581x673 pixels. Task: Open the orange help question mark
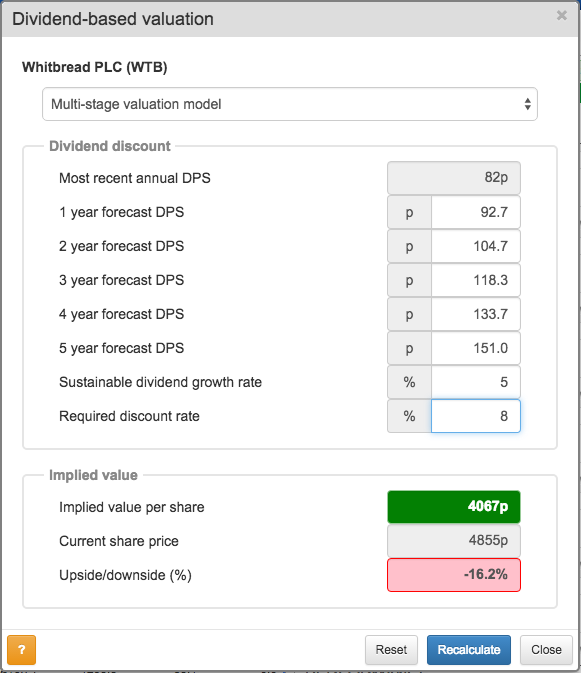[21, 649]
